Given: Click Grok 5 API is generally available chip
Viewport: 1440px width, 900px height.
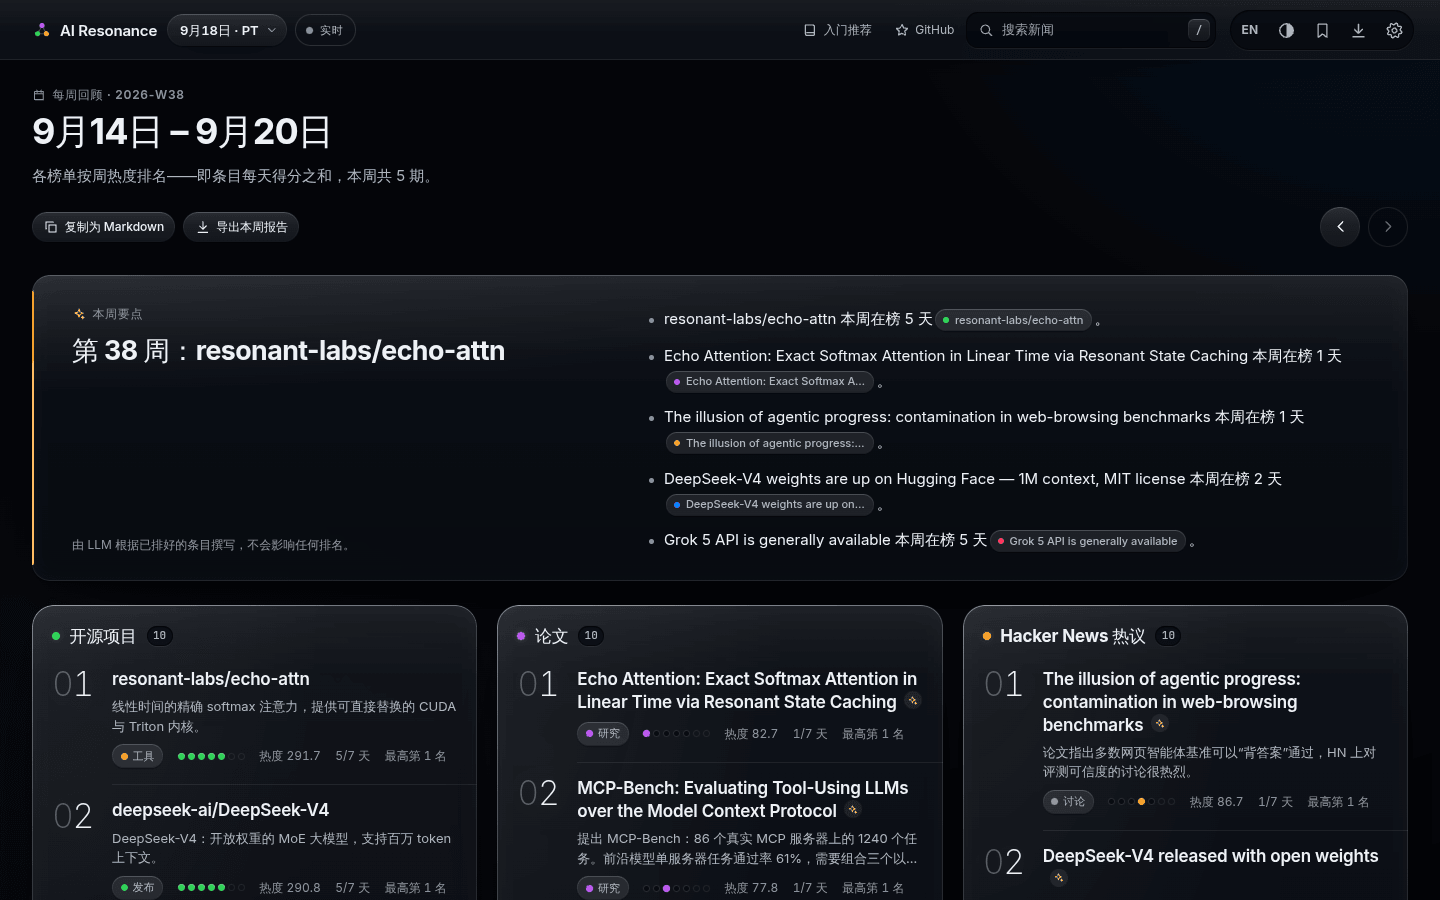Looking at the screenshot, I should coord(1088,541).
